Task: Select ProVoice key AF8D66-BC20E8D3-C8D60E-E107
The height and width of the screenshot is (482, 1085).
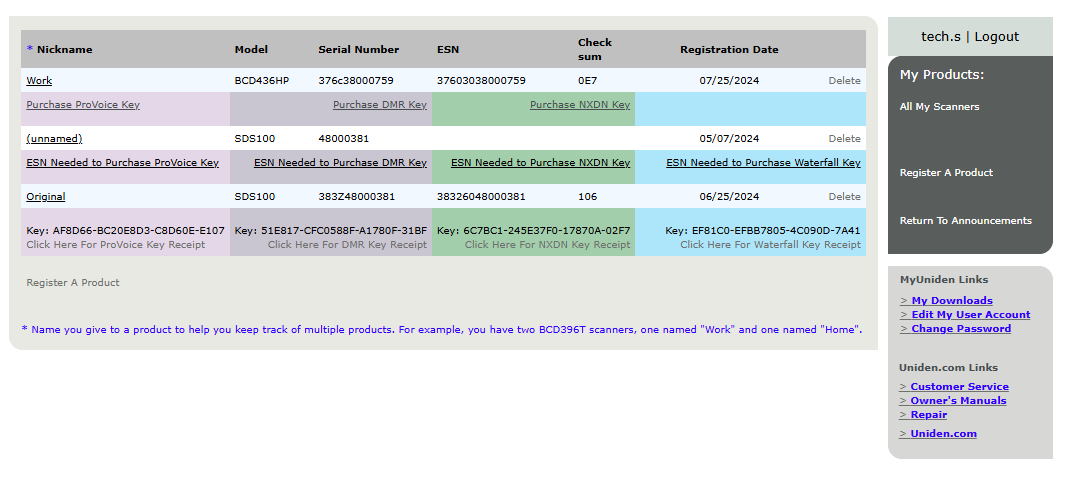Action: (x=138, y=230)
